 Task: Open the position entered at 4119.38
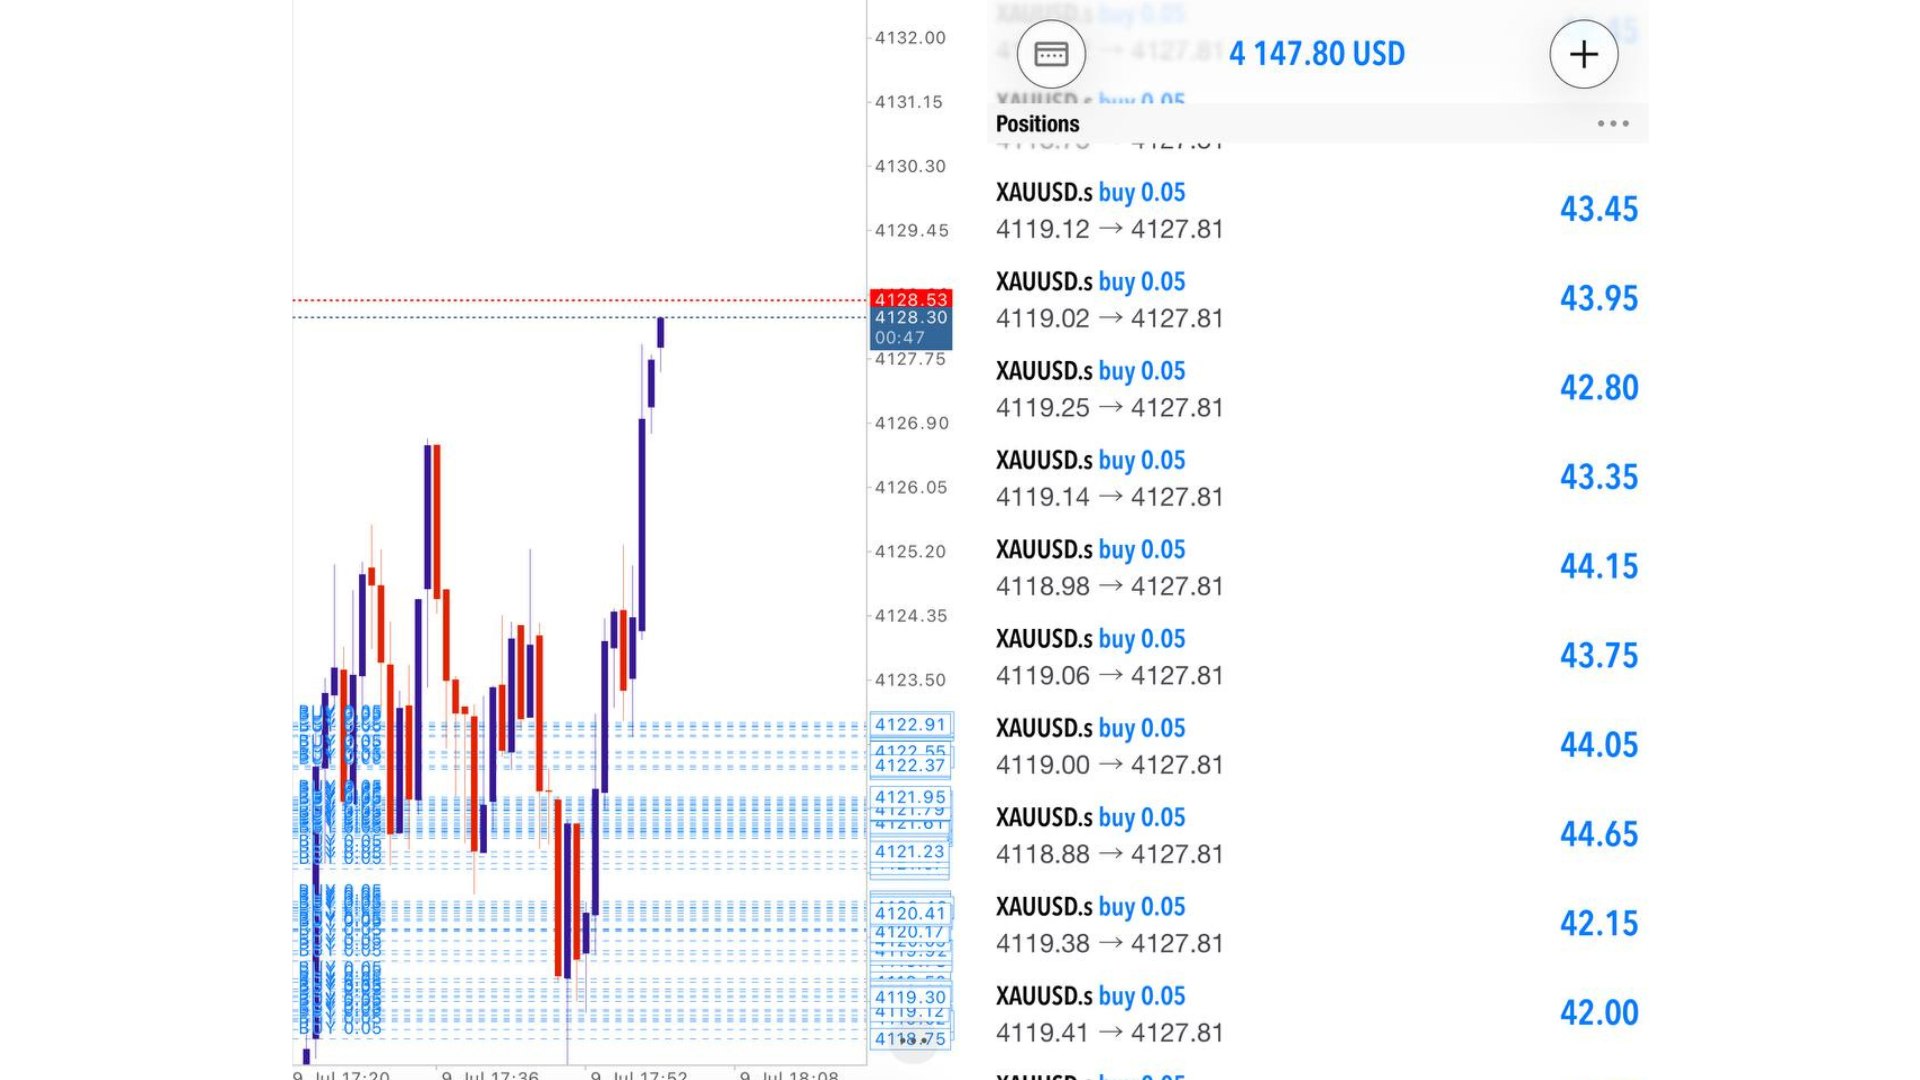(1317, 924)
